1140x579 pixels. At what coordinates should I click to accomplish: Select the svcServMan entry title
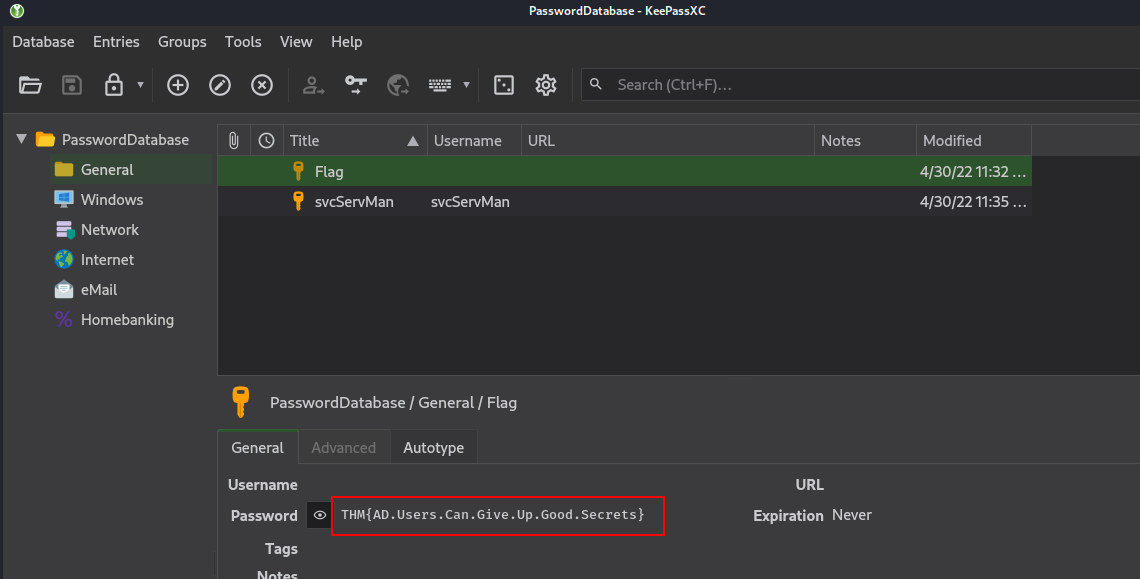pos(354,201)
